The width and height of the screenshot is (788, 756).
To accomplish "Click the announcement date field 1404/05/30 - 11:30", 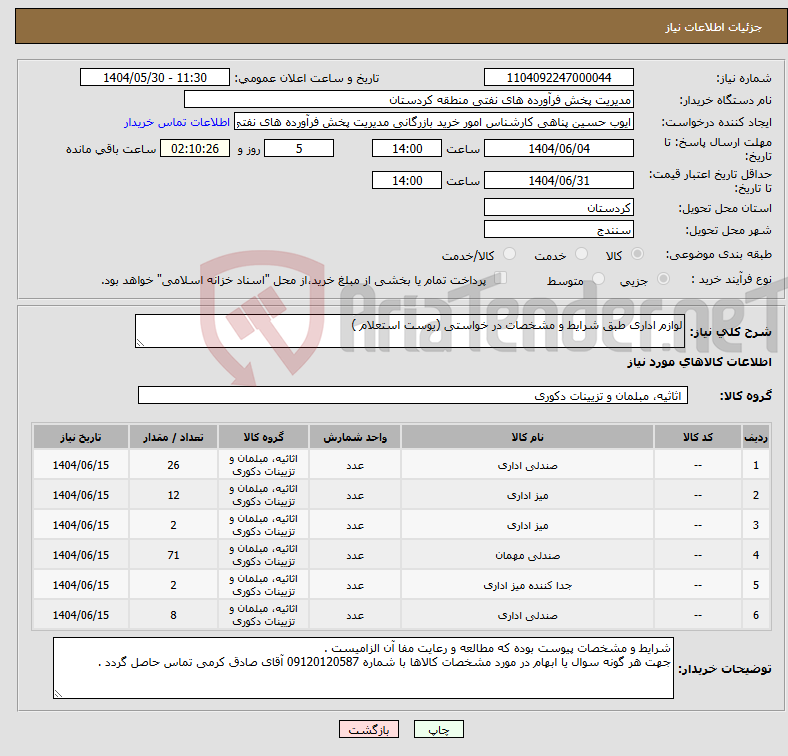I will coord(155,77).
